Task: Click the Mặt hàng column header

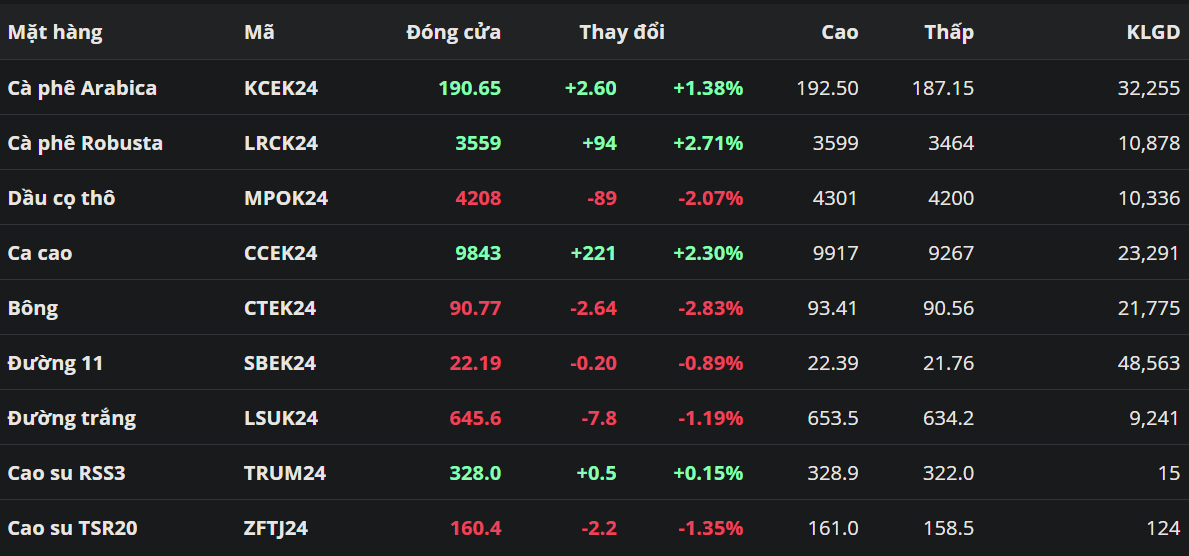Action: [55, 32]
